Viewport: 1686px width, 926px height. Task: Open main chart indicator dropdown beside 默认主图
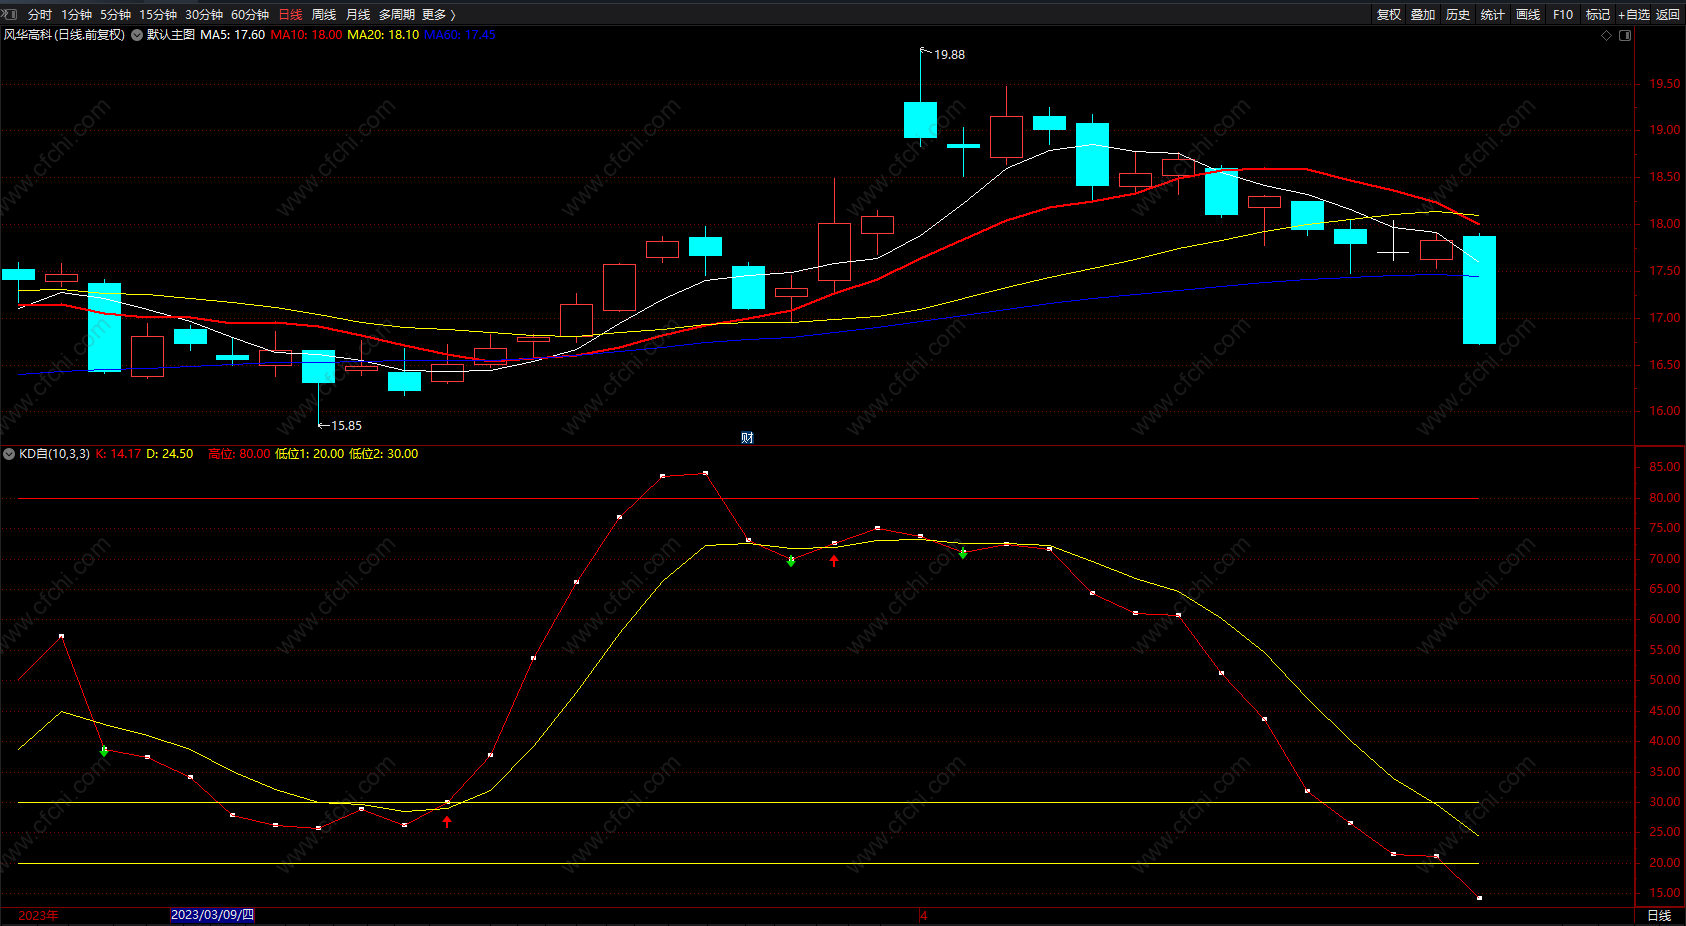pos(137,35)
